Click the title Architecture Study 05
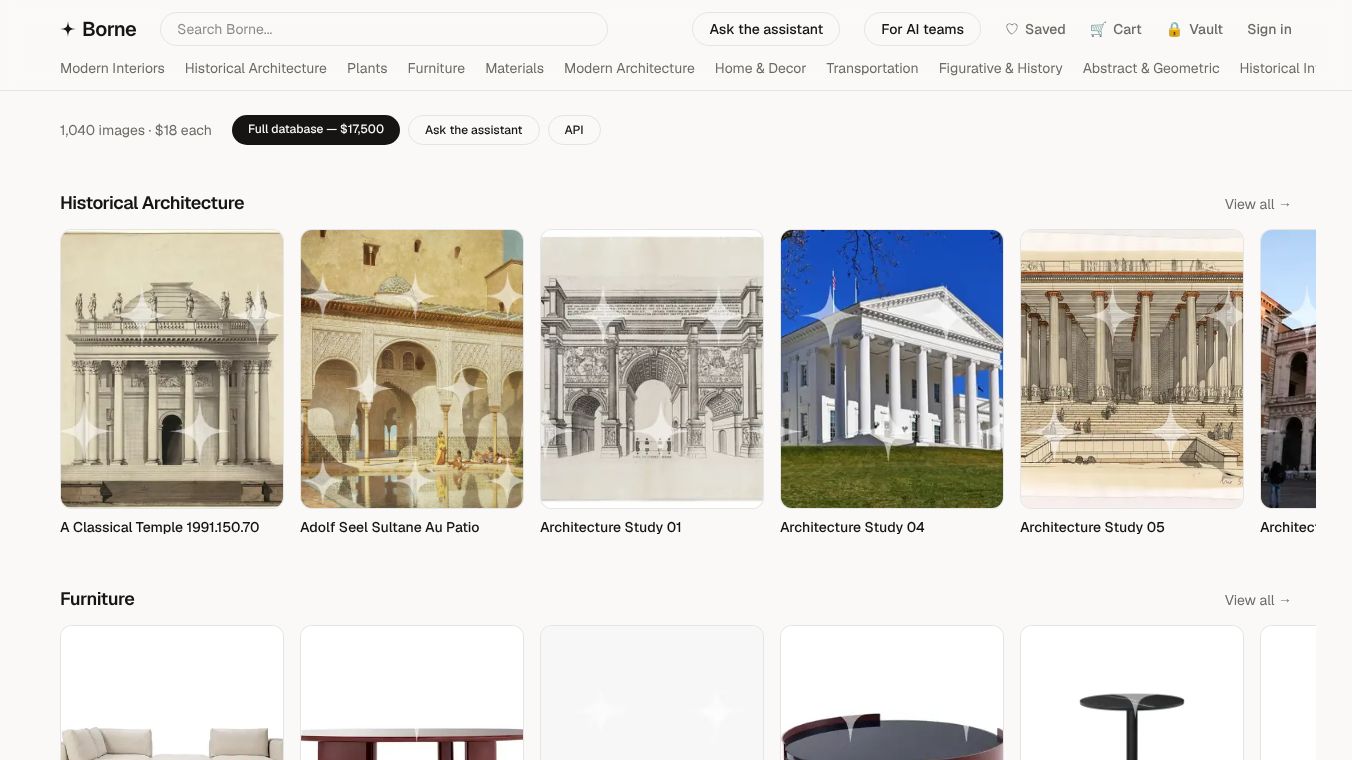Screen dimensions: 1352x760 click(1092, 527)
